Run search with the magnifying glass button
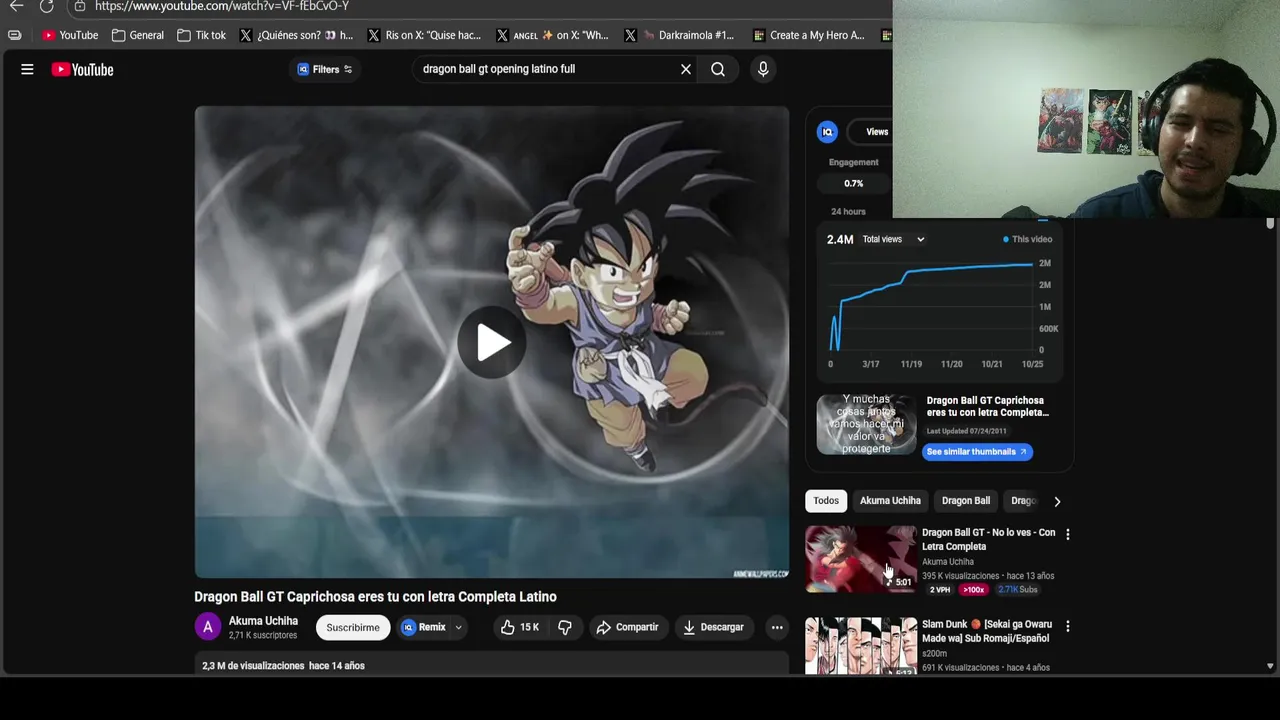Image resolution: width=1280 pixels, height=720 pixels. tap(718, 69)
